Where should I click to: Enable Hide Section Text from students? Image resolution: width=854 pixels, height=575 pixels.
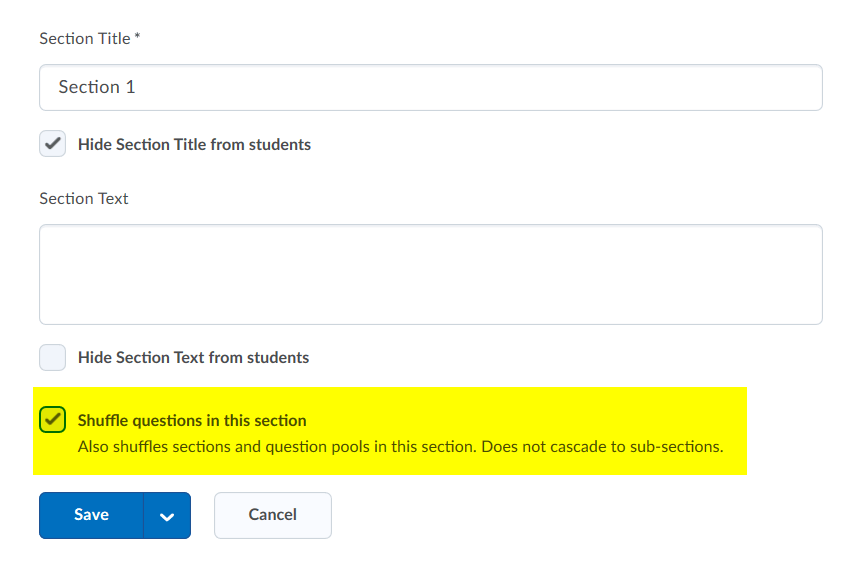point(53,357)
